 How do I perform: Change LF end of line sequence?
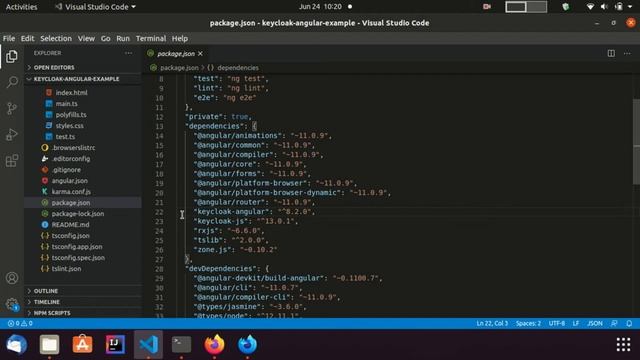576,323
